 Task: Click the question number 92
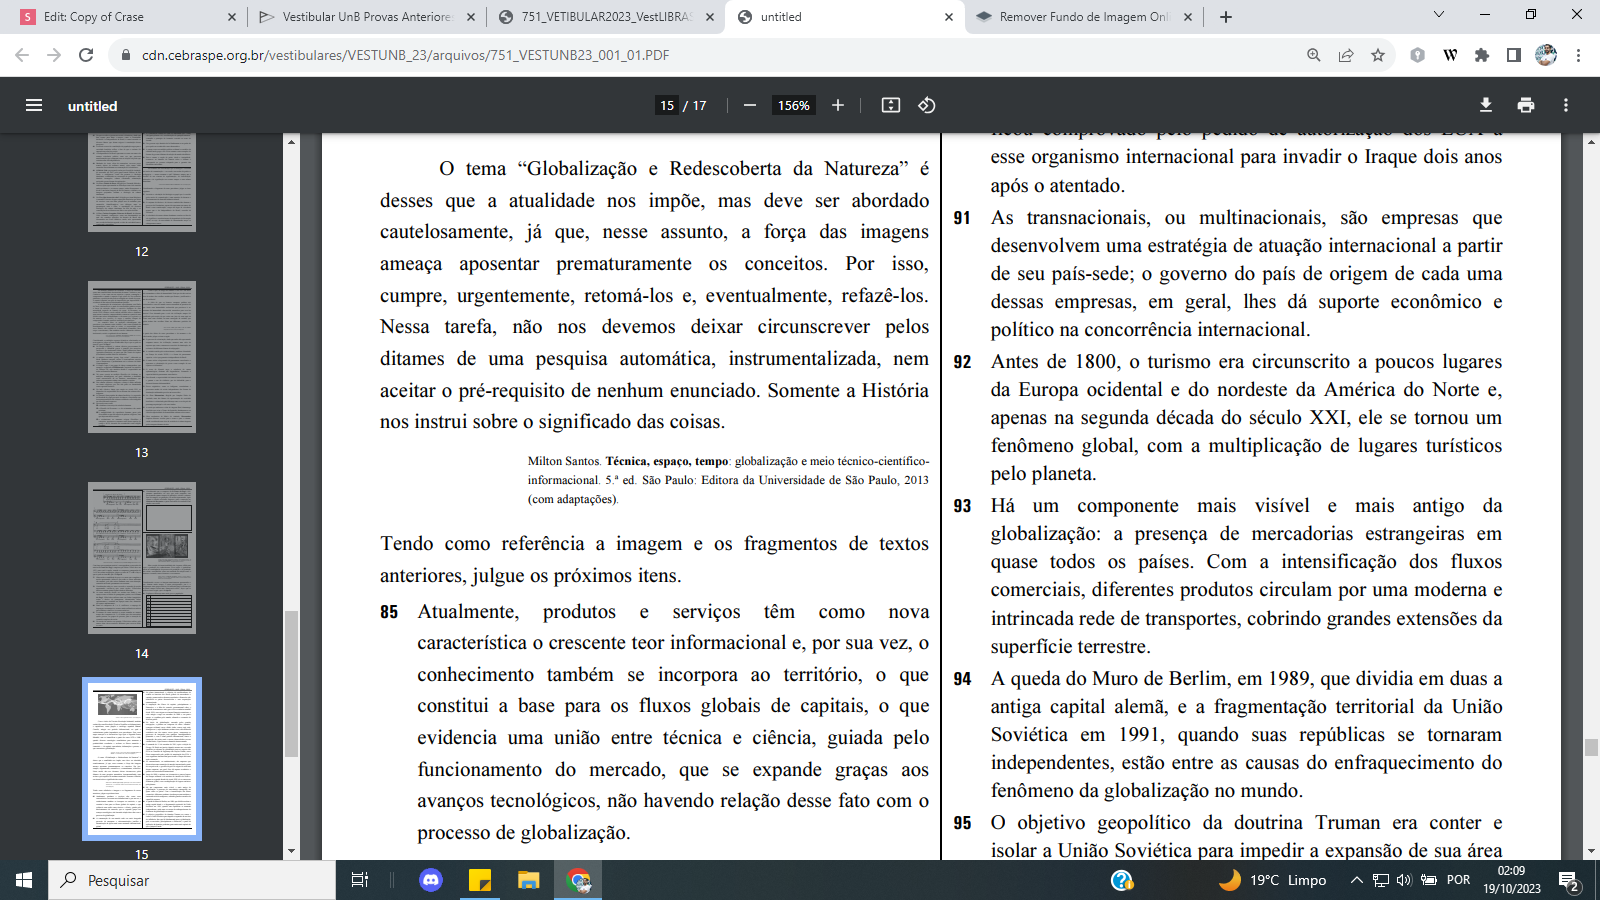962,362
